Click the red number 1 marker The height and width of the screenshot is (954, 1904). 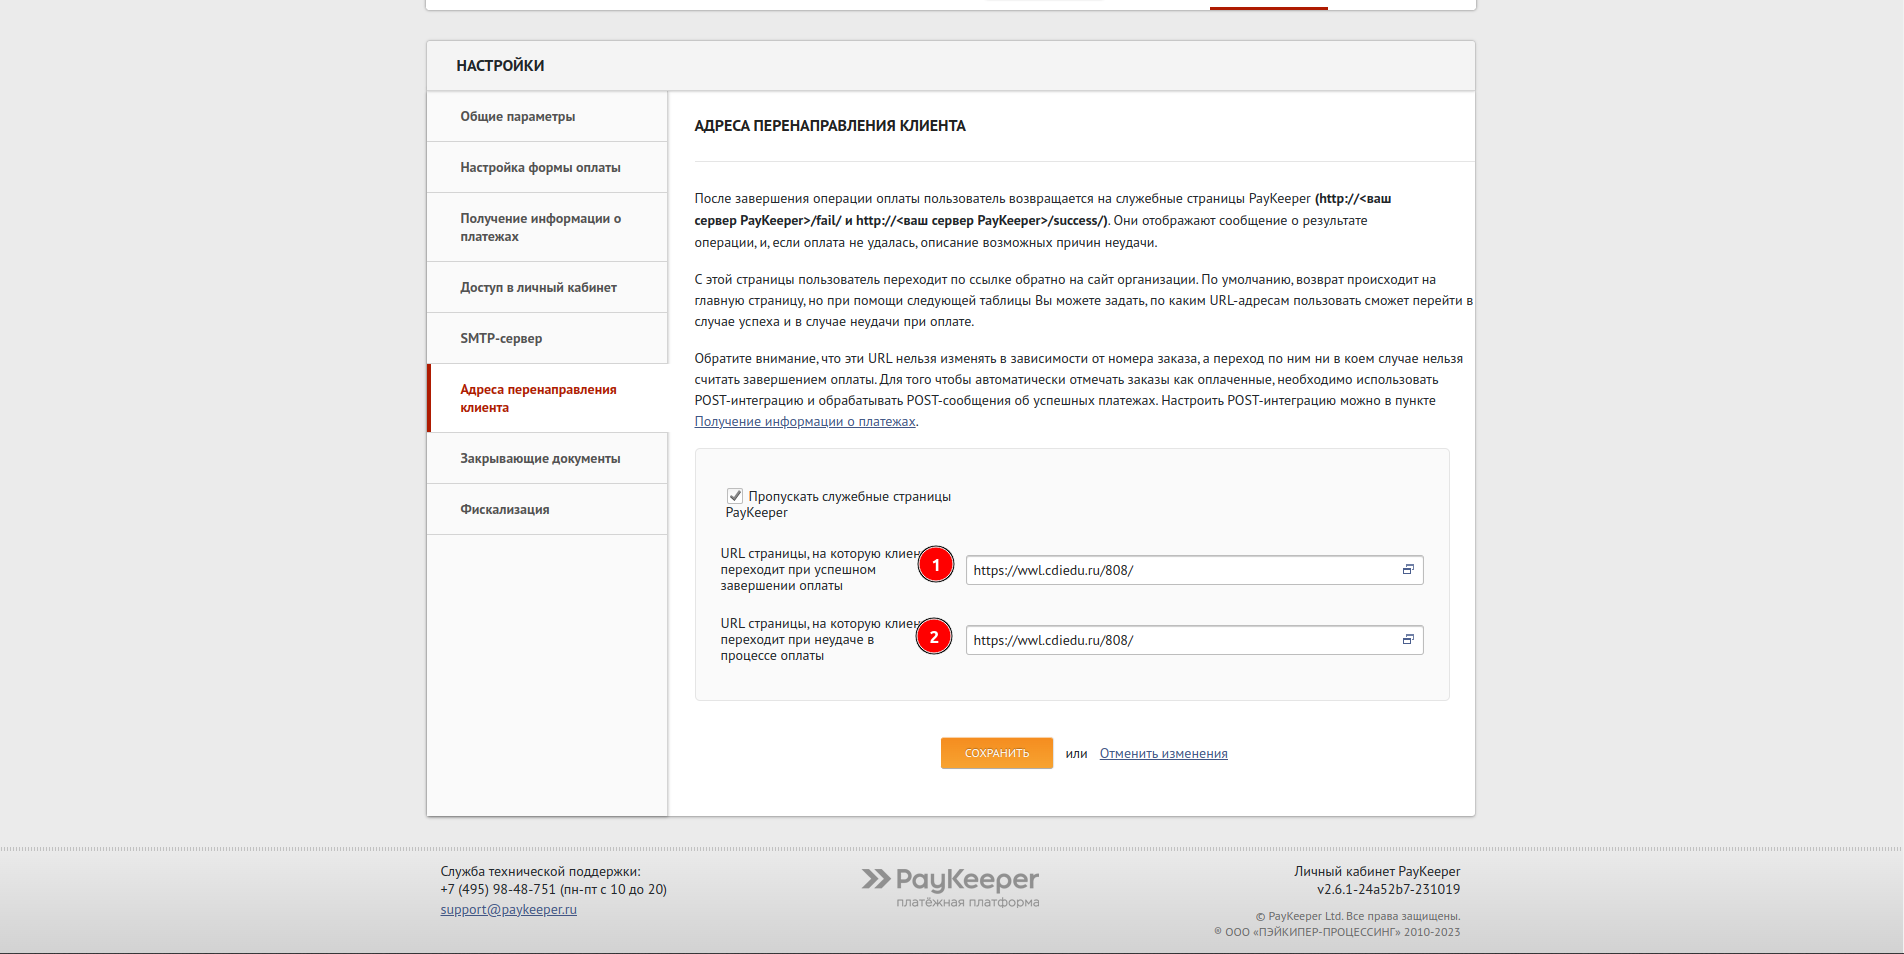coord(936,566)
